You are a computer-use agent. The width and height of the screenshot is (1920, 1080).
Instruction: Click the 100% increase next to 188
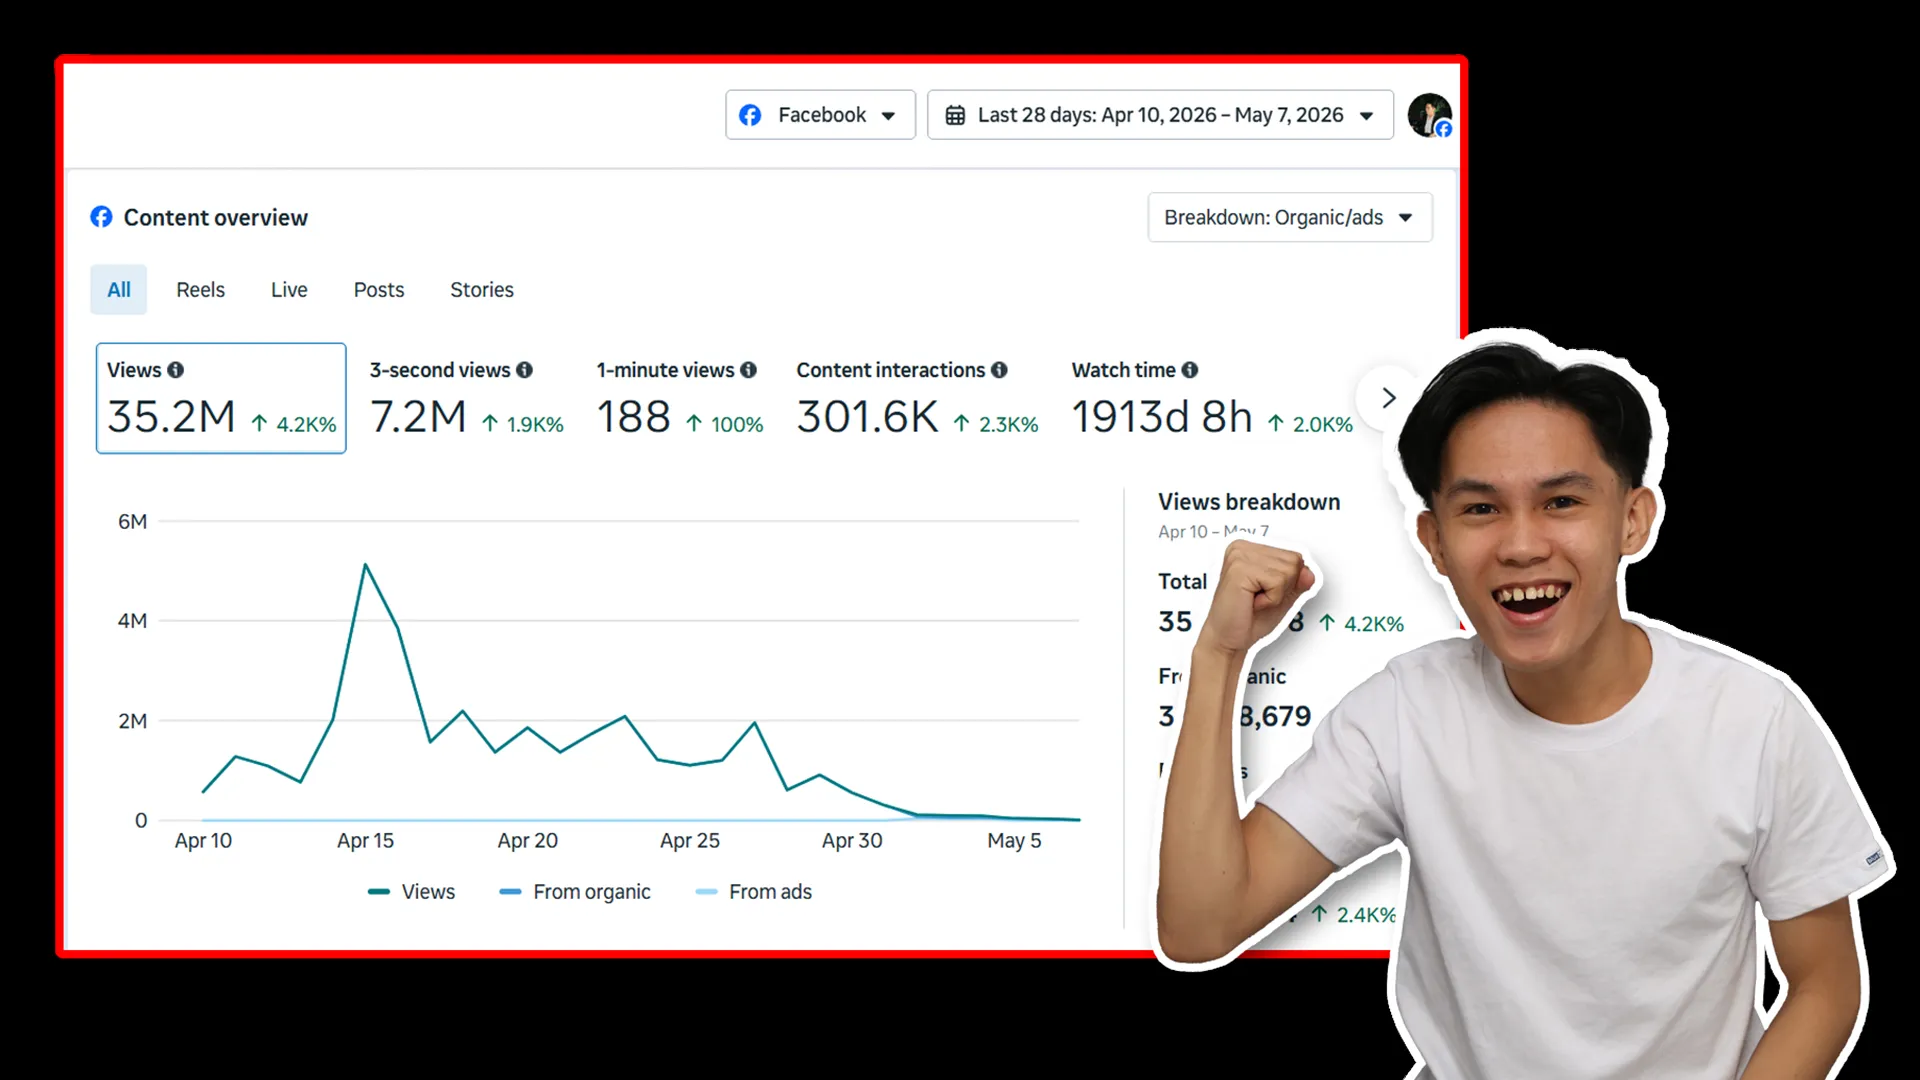pyautogui.click(x=725, y=424)
